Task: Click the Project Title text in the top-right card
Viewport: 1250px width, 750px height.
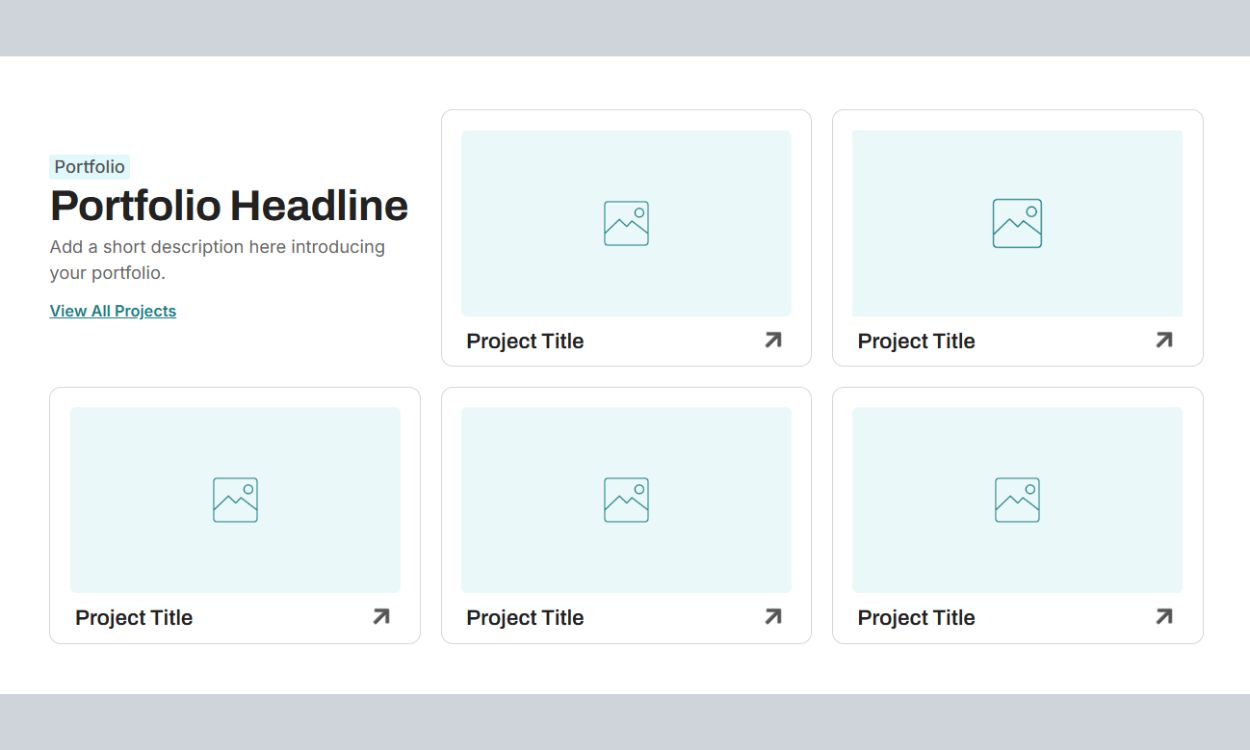Action: click(916, 341)
